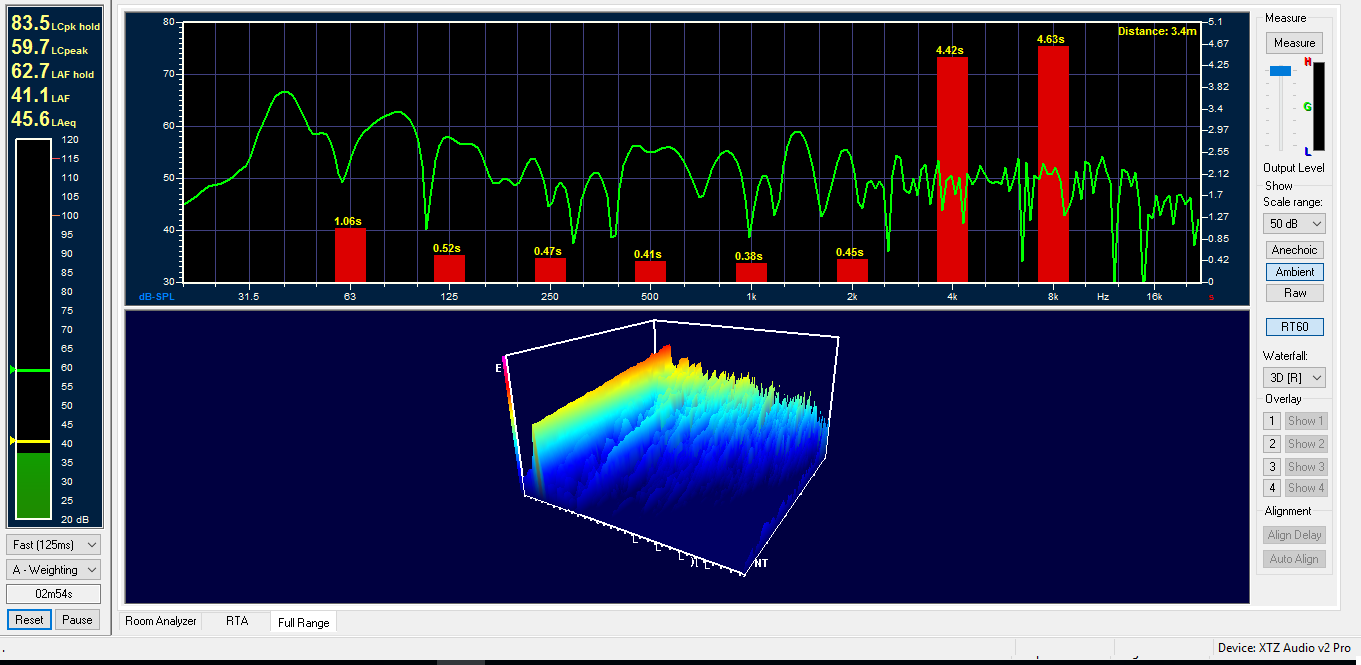Click the 1.06s RT60 bar at 63 Hz
This screenshot has width=1361, height=665.
coord(350,255)
